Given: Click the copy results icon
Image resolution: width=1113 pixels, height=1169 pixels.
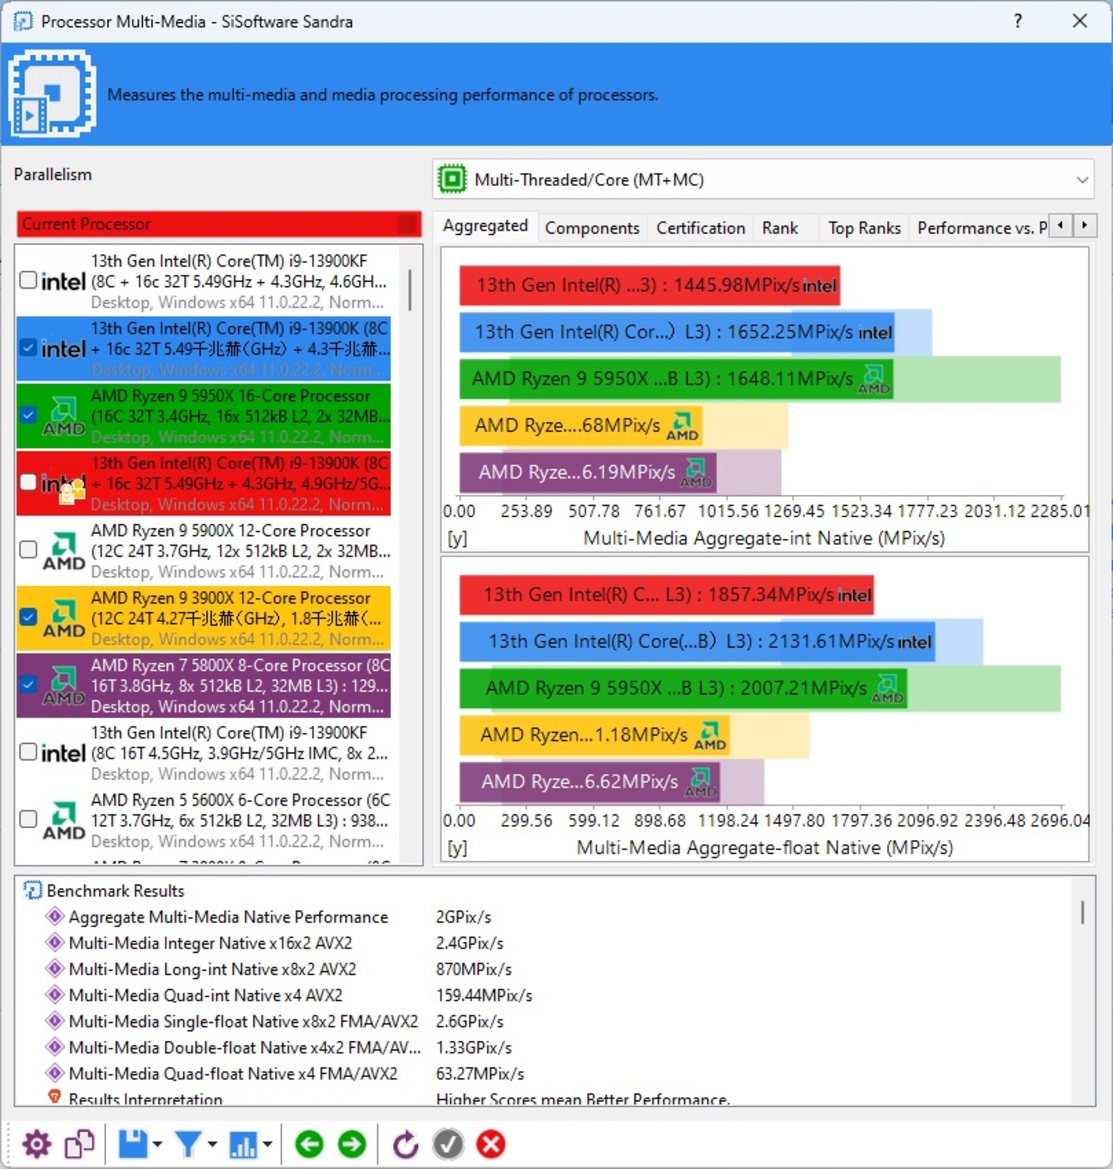Looking at the screenshot, I should (x=80, y=1144).
